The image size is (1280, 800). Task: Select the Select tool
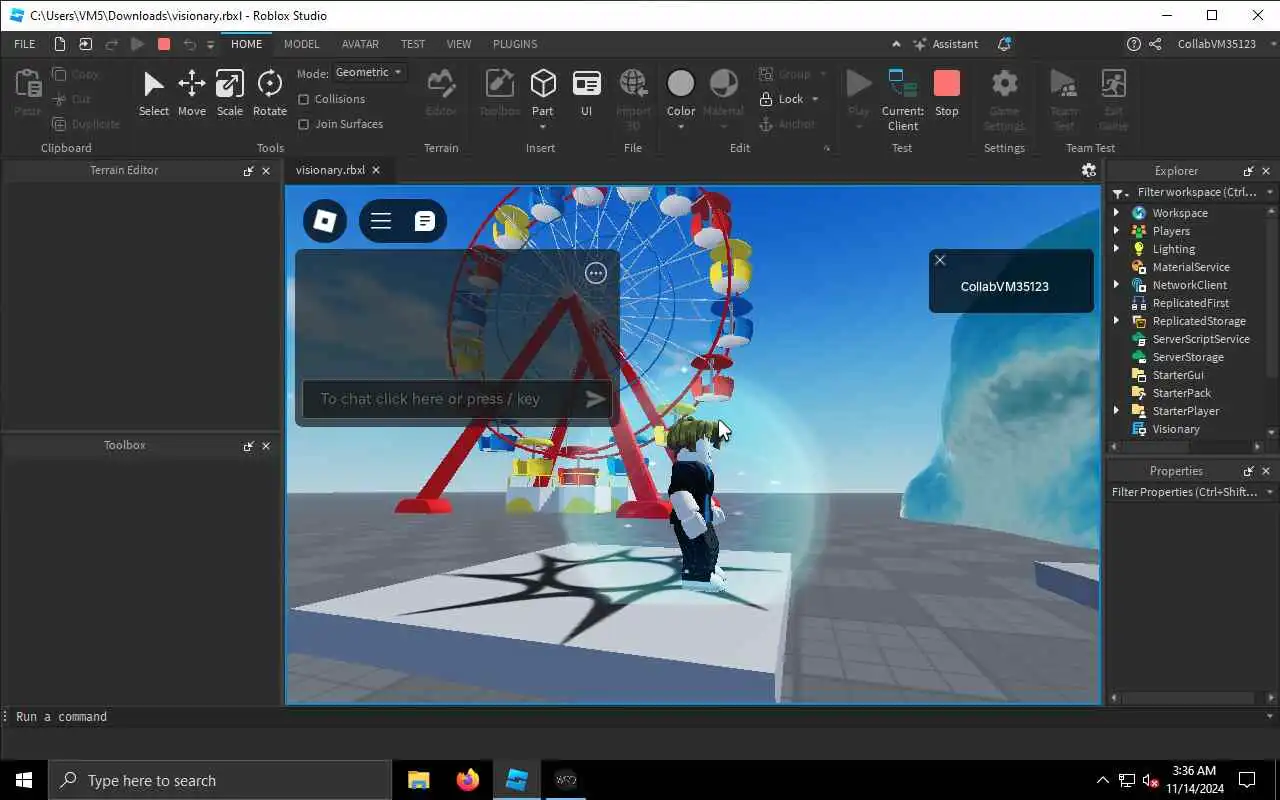pyautogui.click(x=153, y=93)
